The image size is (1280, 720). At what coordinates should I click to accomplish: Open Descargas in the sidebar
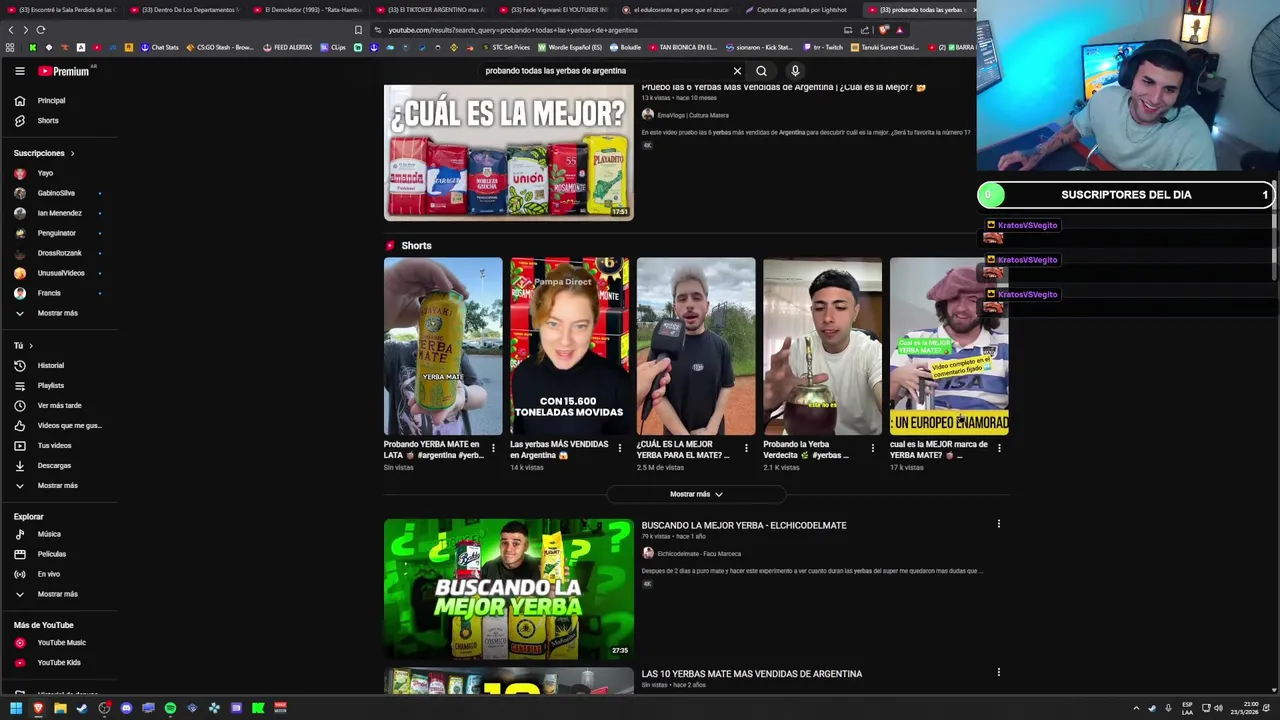[54, 466]
